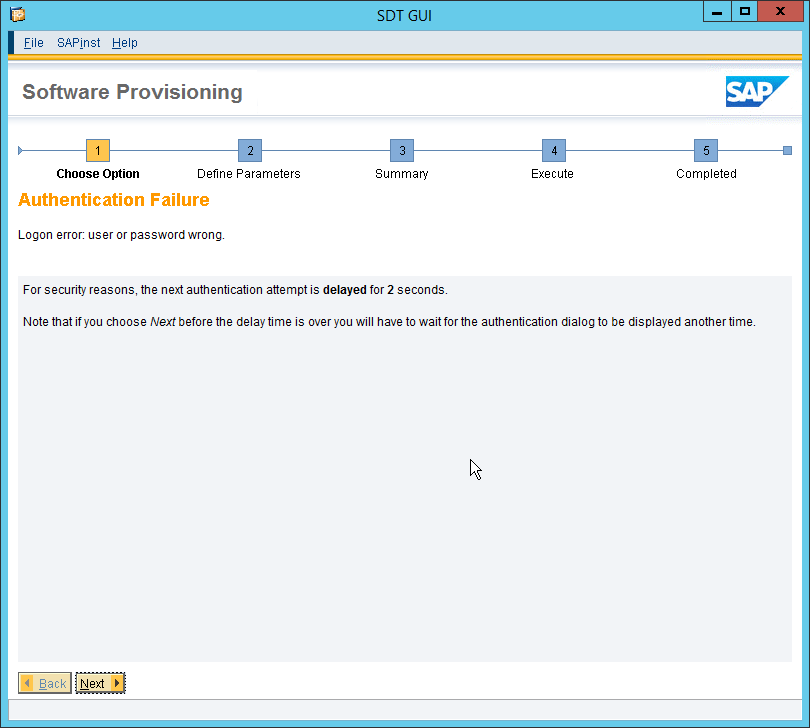Click the SAP logo
Viewport: 810px width, 728px height.
(x=757, y=91)
